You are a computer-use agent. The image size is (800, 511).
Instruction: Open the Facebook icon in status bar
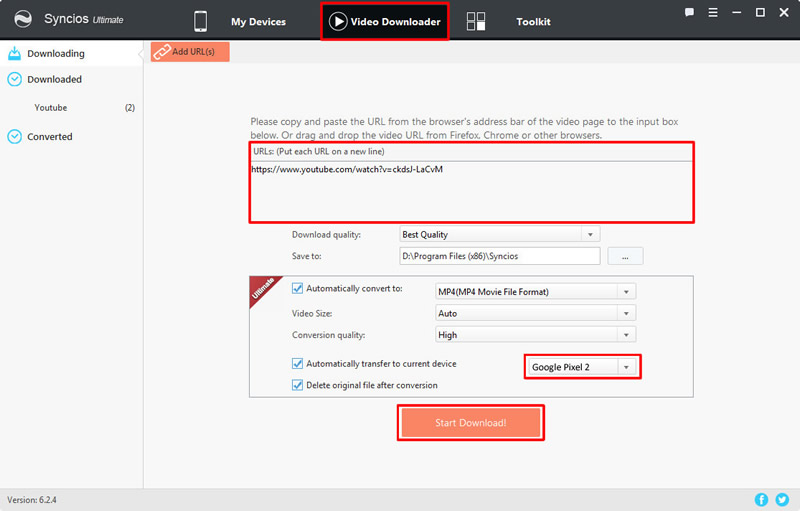point(761,499)
